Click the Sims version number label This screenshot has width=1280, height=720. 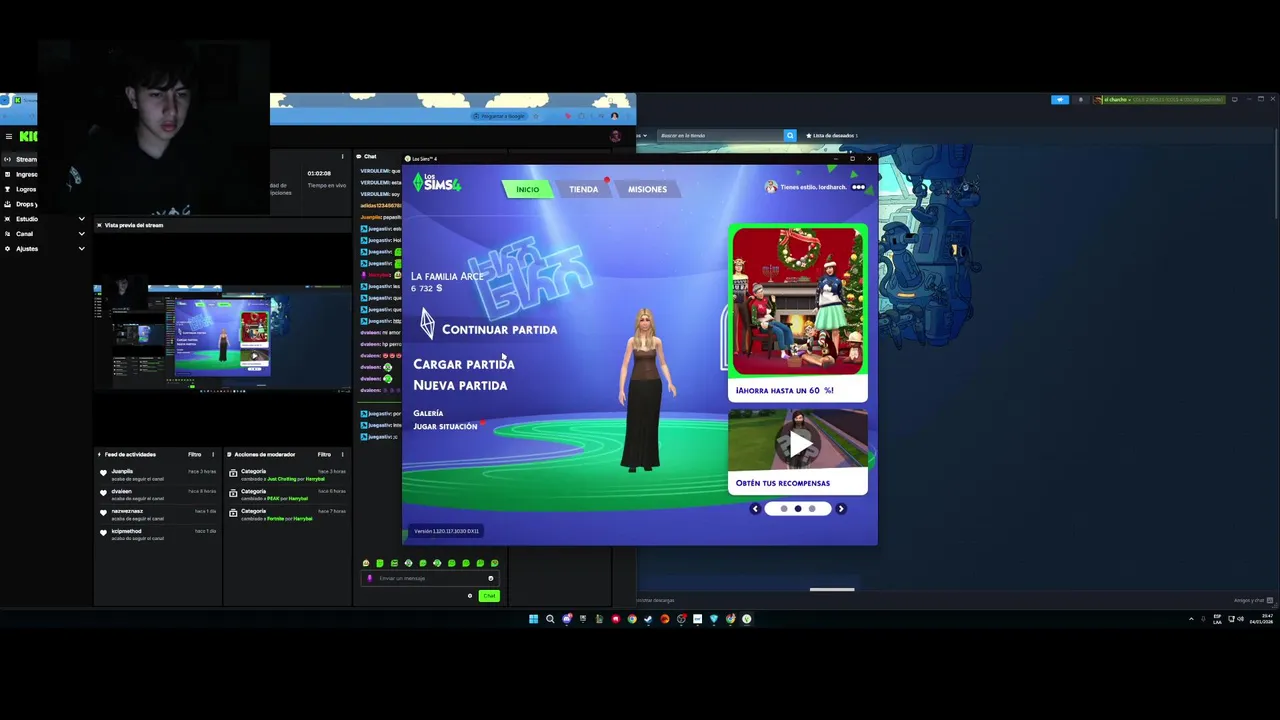tap(446, 531)
